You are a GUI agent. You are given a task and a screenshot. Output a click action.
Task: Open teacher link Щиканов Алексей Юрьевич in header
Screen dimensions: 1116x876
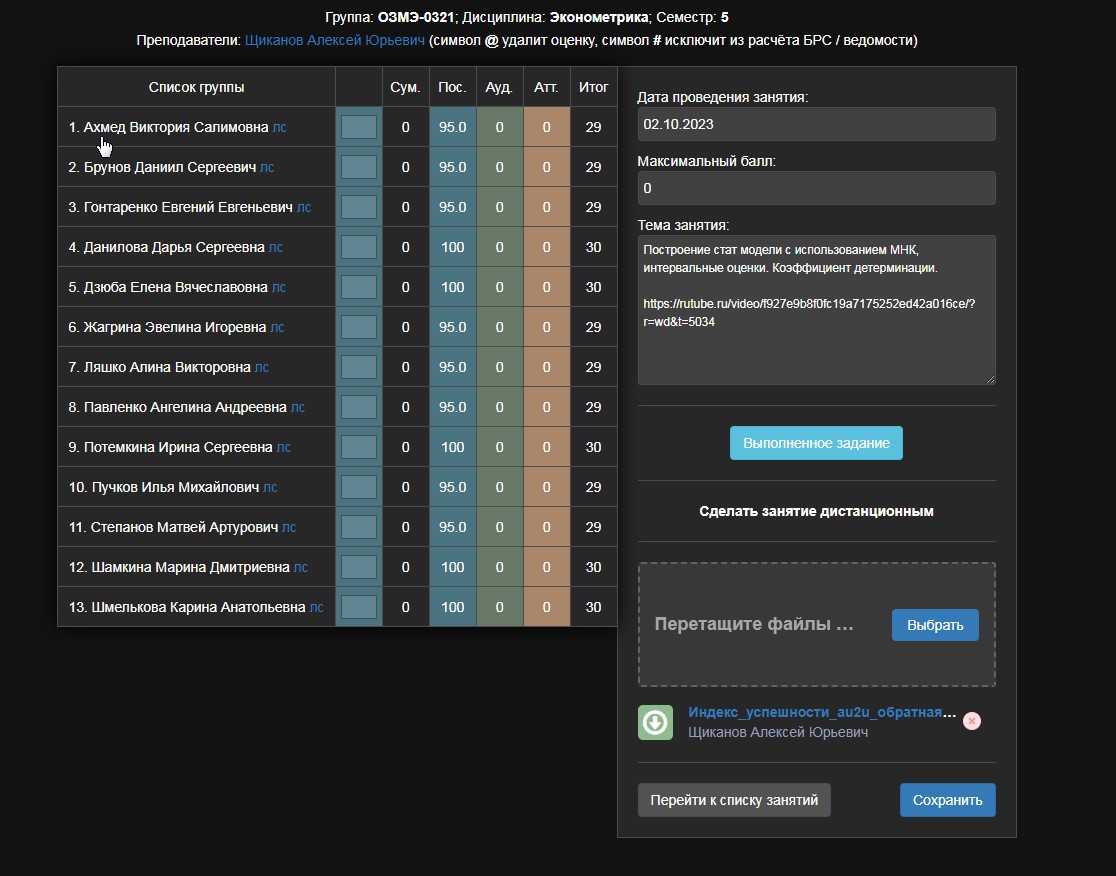pyautogui.click(x=334, y=40)
